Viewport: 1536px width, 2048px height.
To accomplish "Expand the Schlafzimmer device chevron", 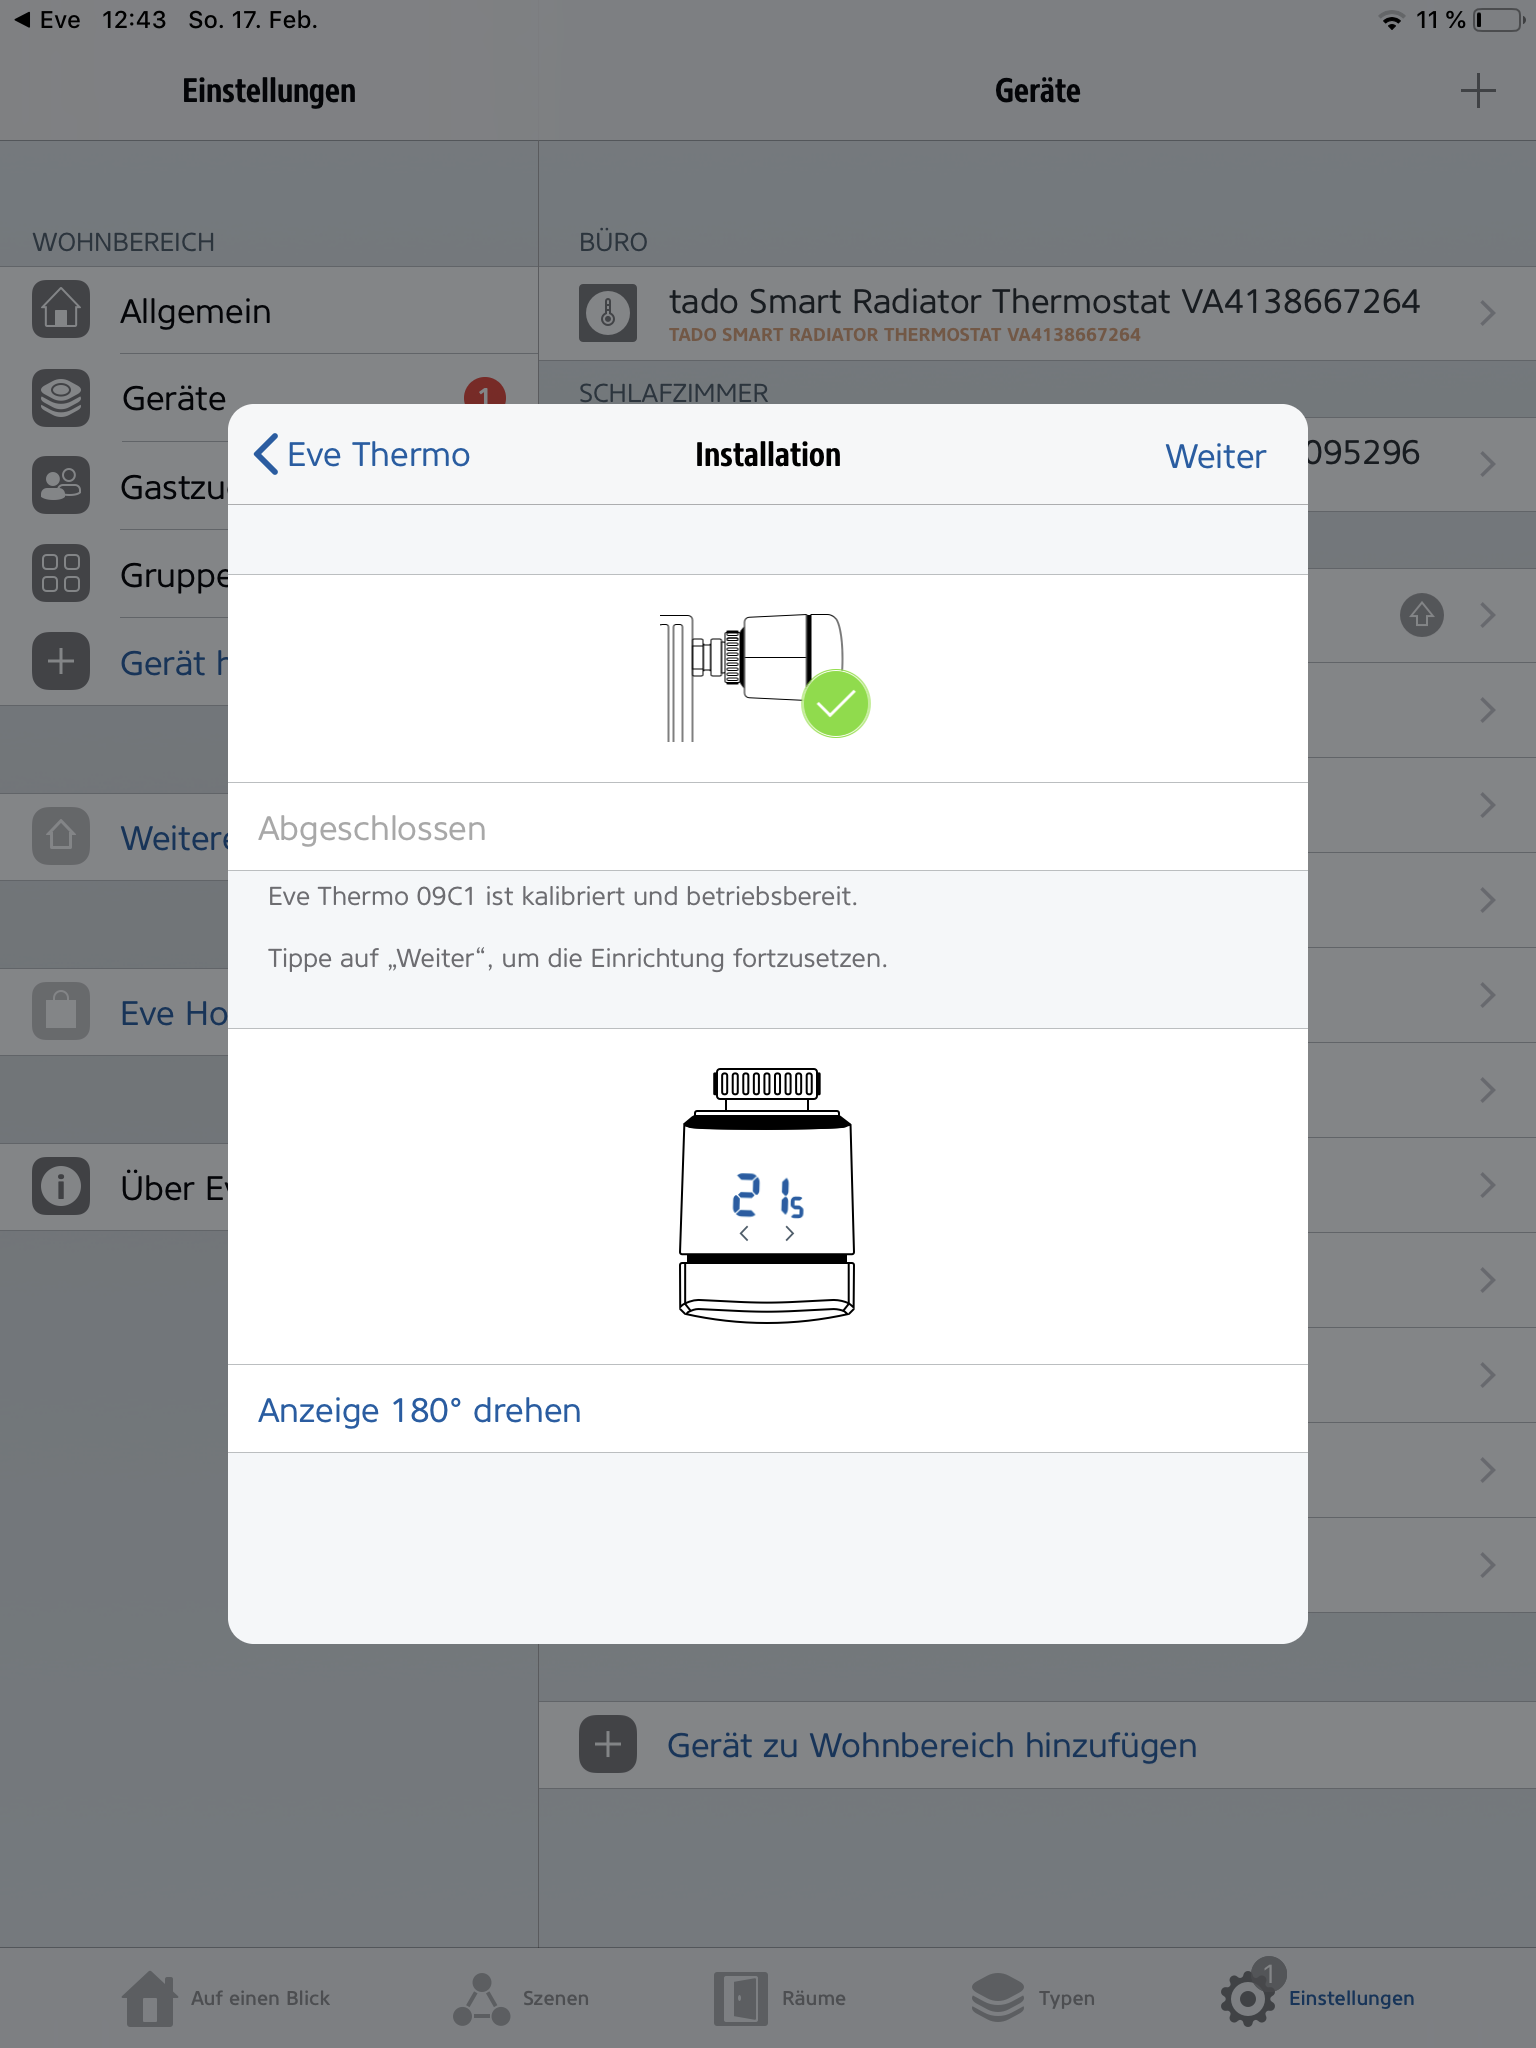I will (x=1488, y=465).
